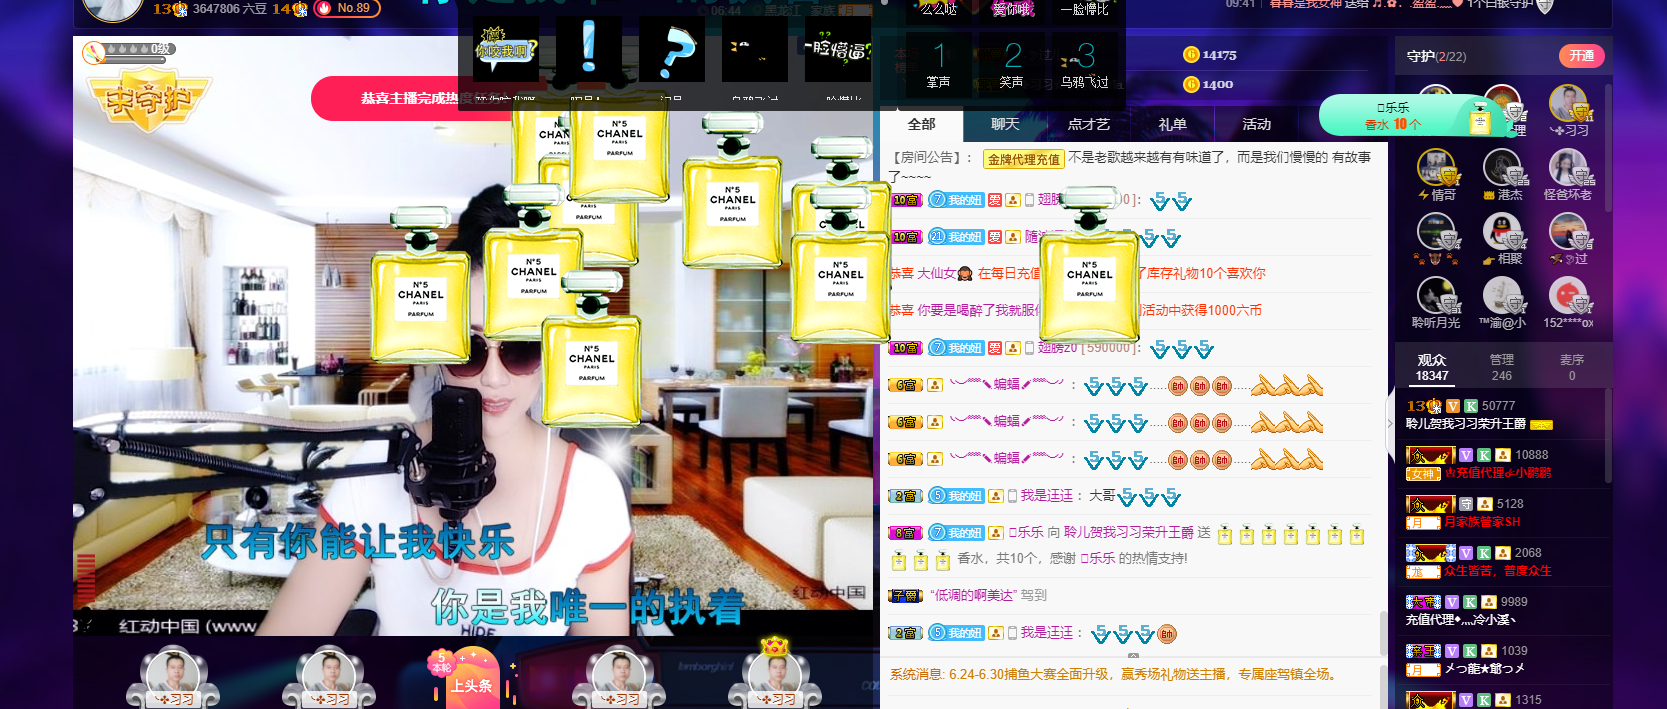Choose the 么么哒 effect at top

tap(938, 10)
